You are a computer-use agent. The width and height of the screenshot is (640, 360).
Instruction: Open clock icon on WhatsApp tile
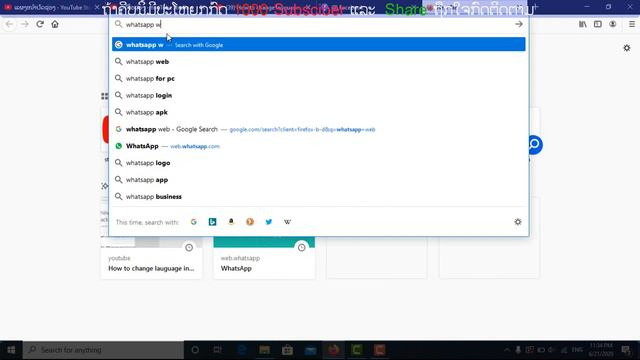301,247
